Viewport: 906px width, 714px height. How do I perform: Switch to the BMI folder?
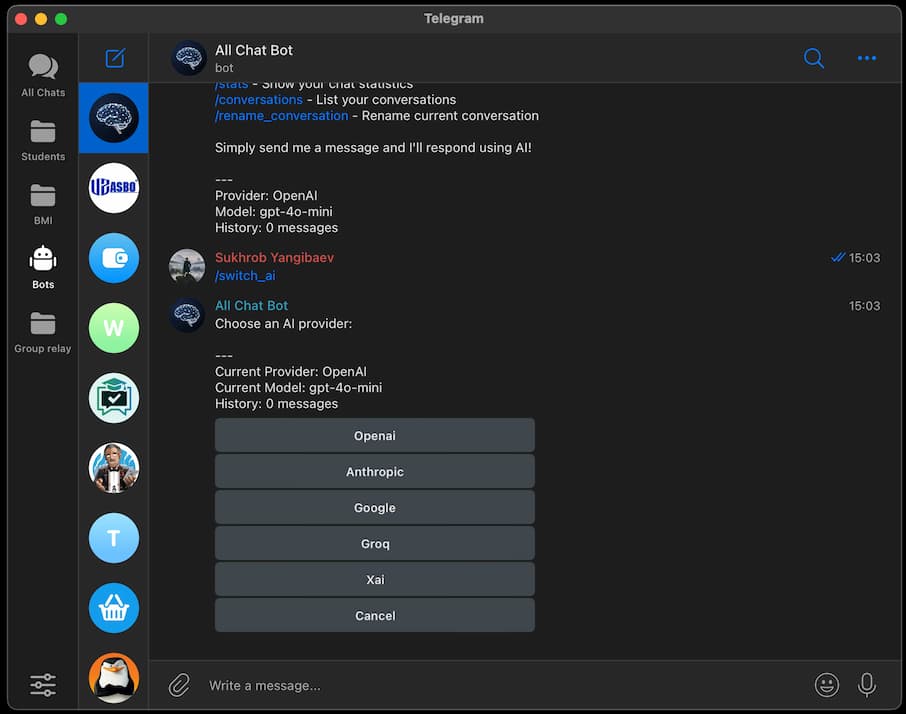click(x=43, y=204)
